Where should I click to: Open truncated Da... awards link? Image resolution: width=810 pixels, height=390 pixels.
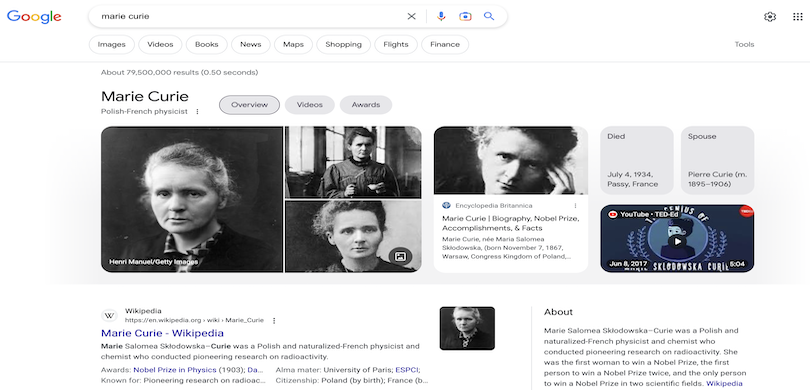click(255, 370)
